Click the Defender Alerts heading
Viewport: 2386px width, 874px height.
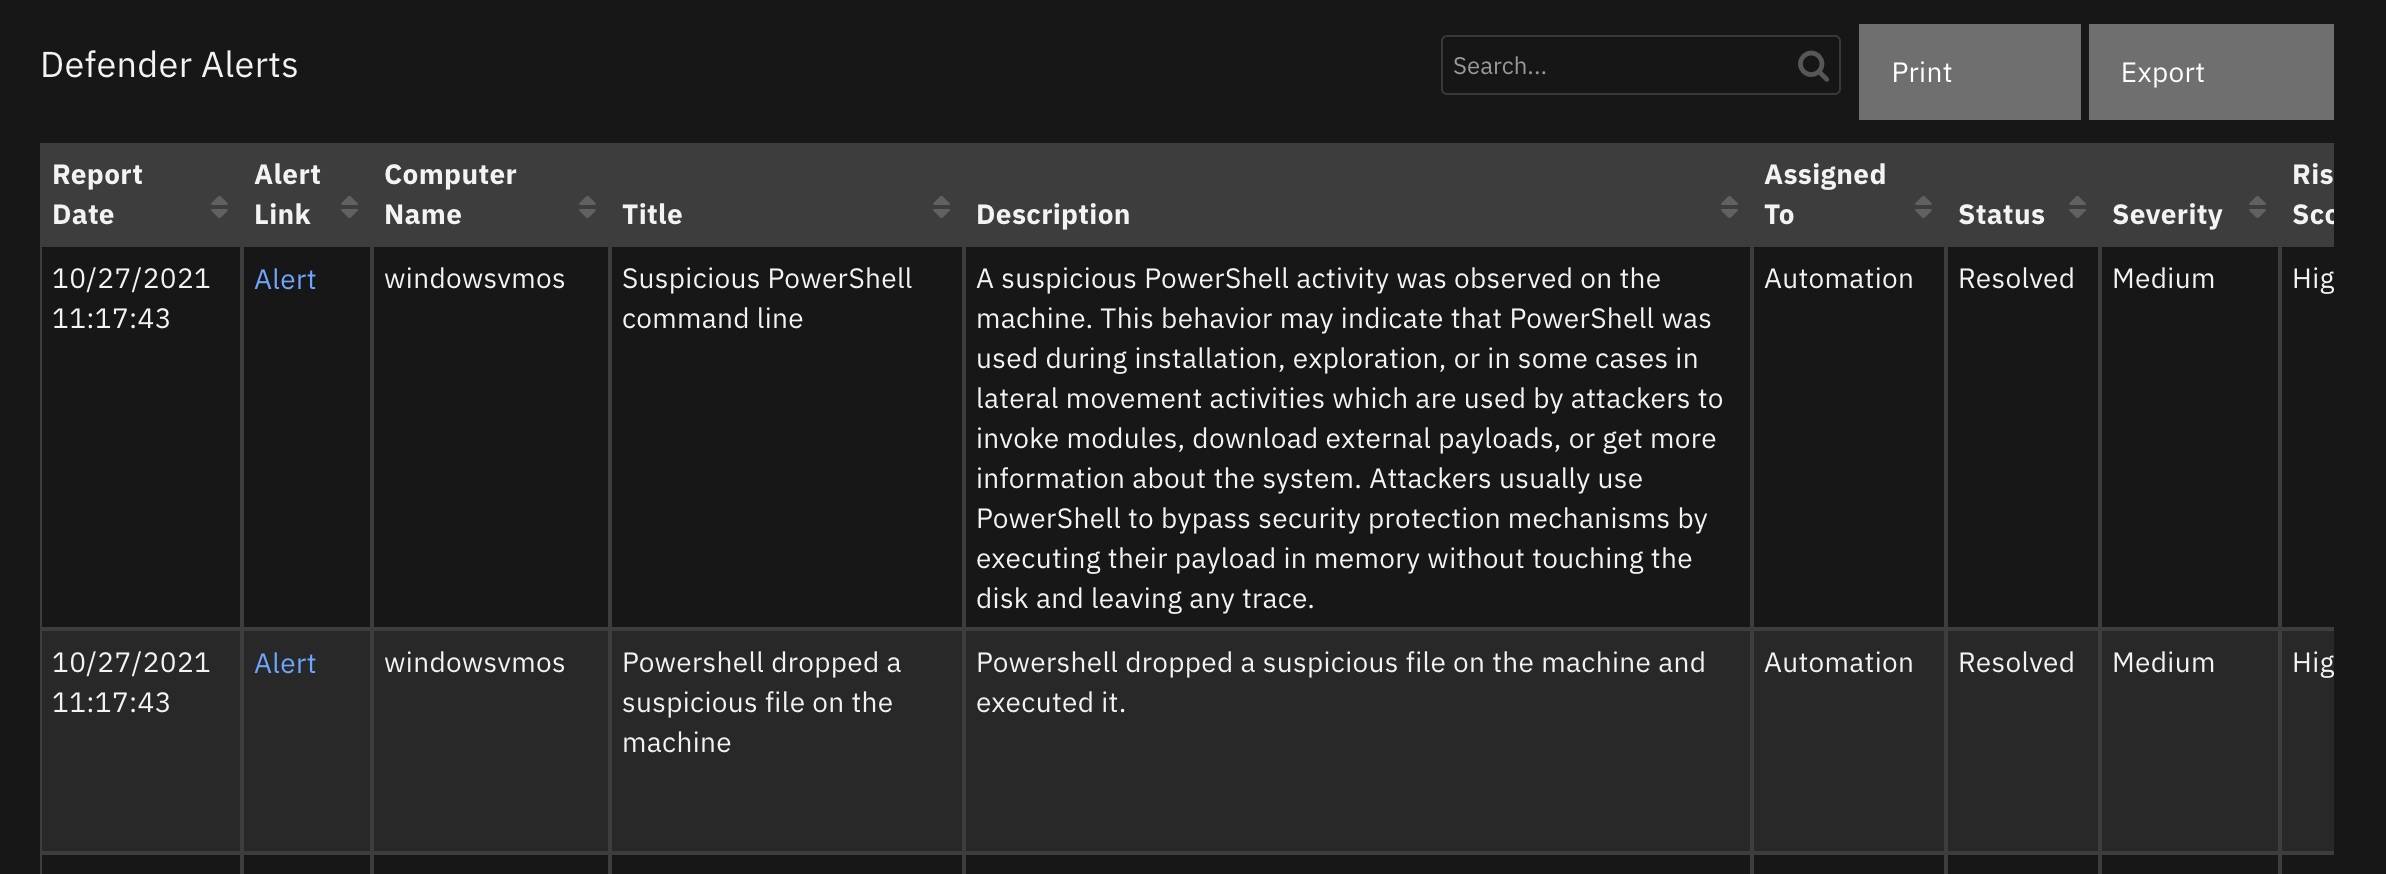169,65
